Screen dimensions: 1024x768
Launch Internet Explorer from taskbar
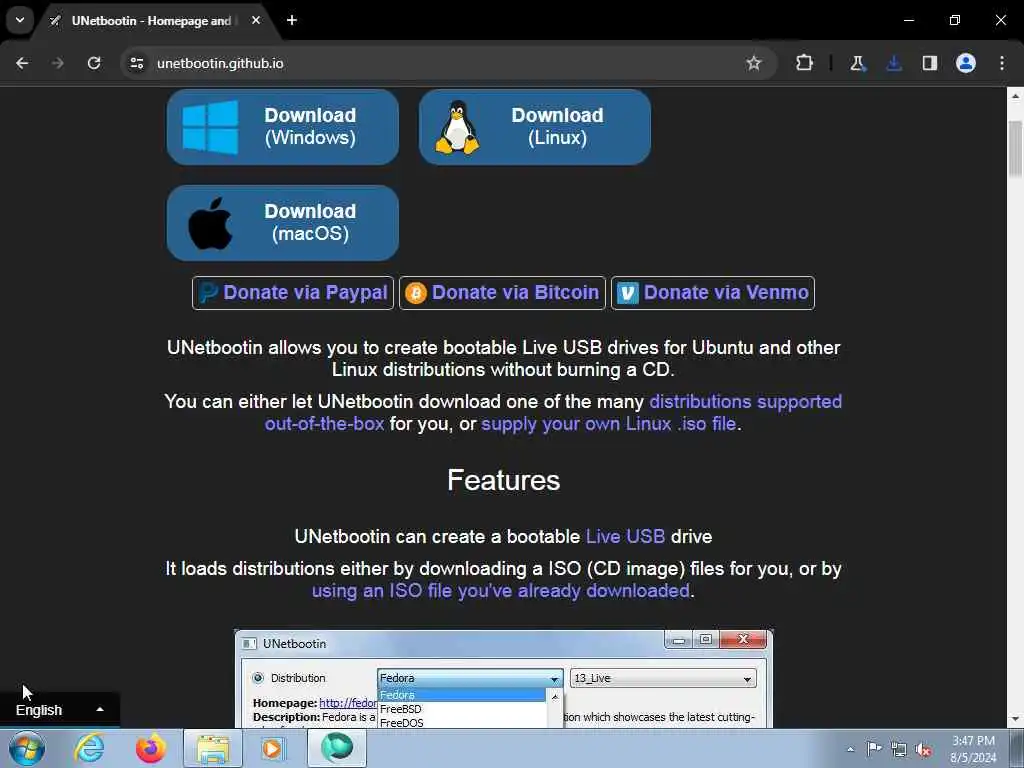point(89,748)
